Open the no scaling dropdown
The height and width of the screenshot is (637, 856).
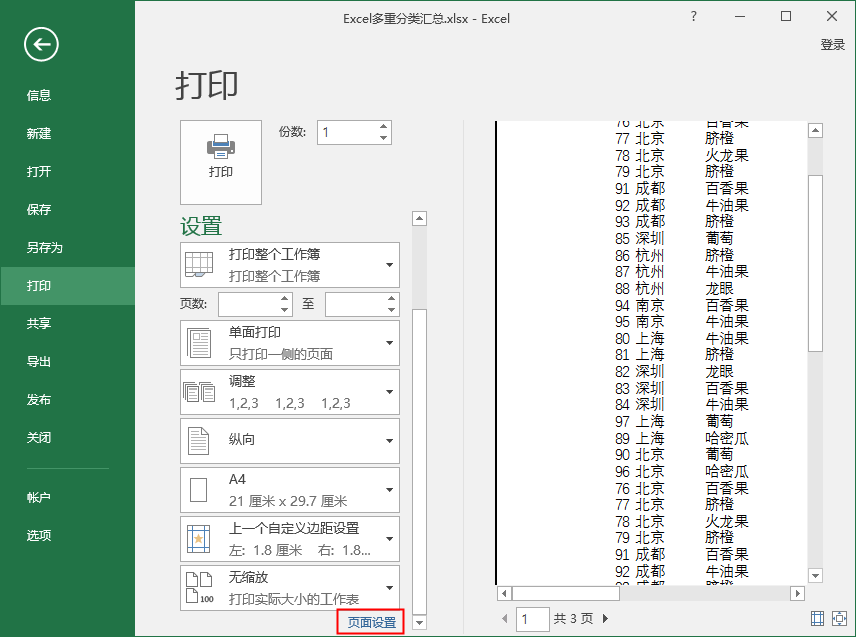click(x=290, y=588)
